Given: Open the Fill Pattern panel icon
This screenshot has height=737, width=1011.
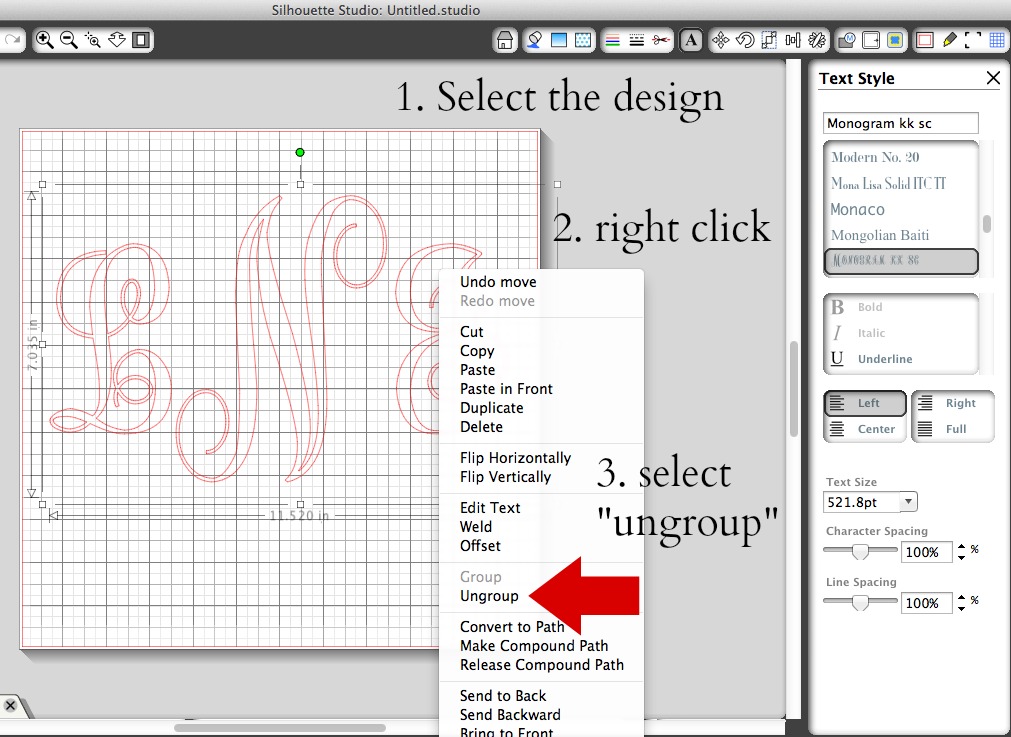Looking at the screenshot, I should point(583,40).
